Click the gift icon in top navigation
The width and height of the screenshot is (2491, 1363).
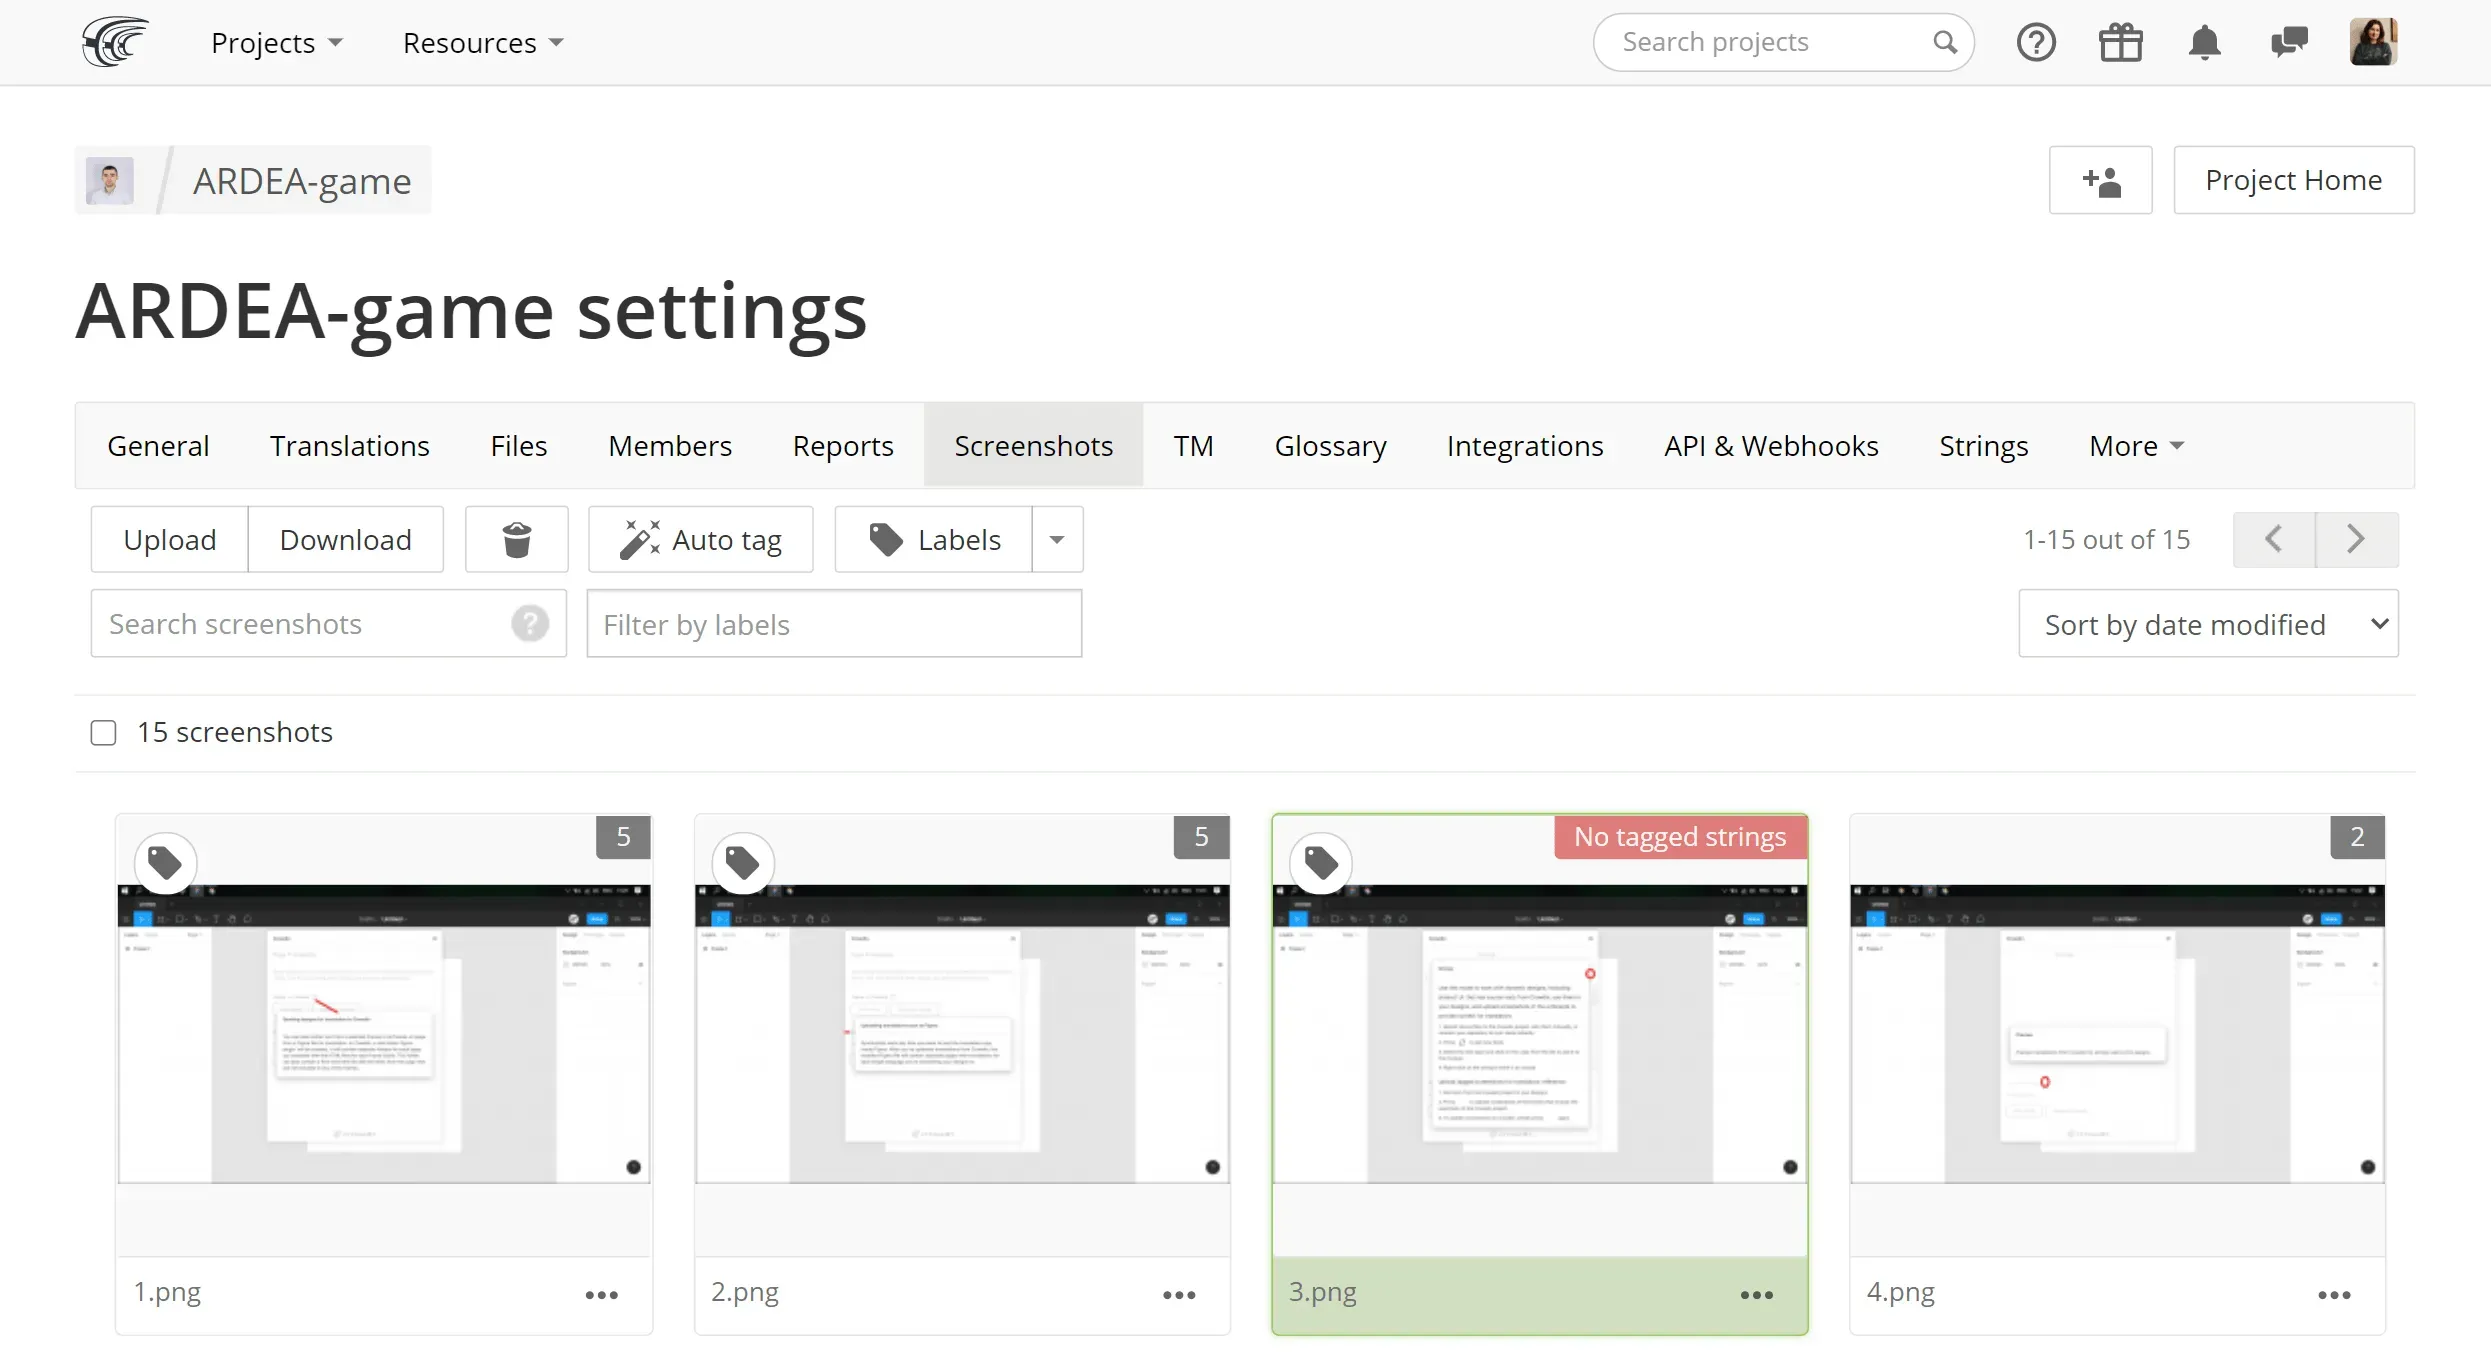(x=2120, y=42)
